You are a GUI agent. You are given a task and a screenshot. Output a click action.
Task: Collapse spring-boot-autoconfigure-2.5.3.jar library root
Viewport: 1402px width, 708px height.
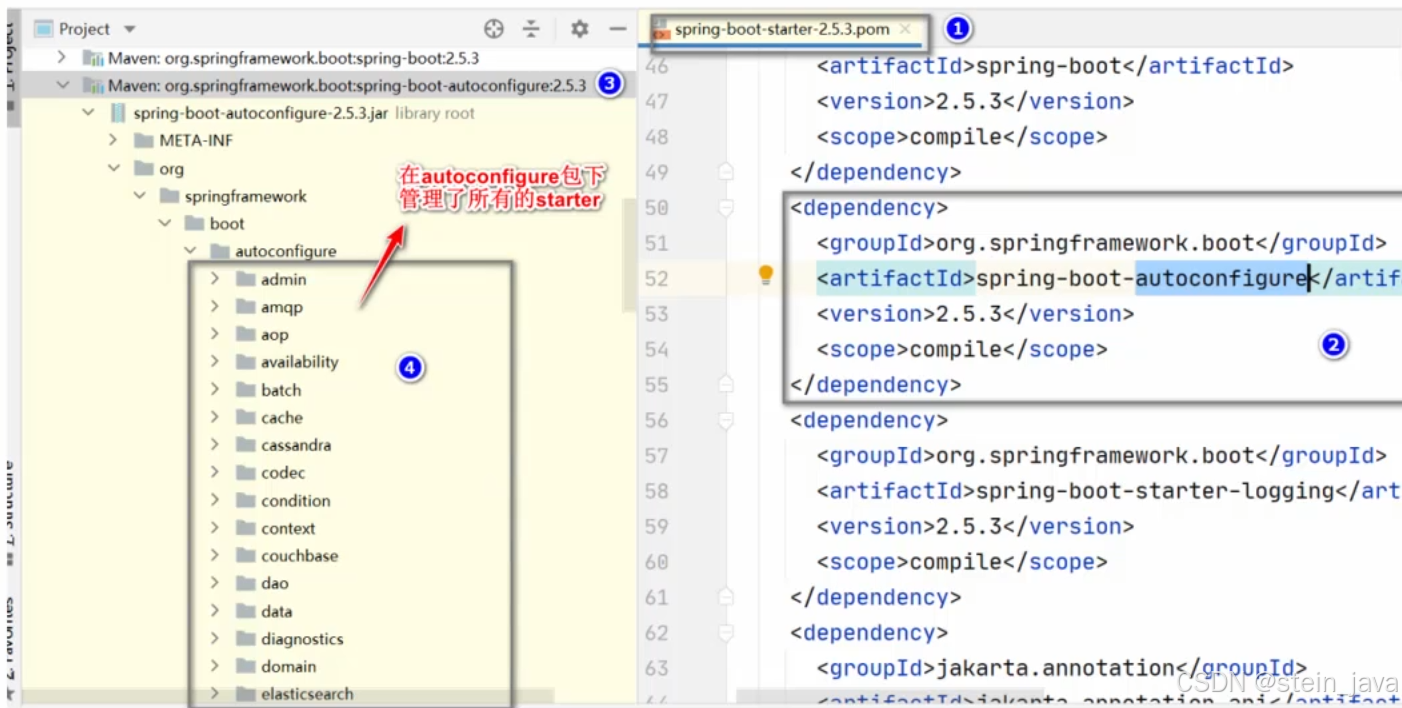click(x=88, y=113)
